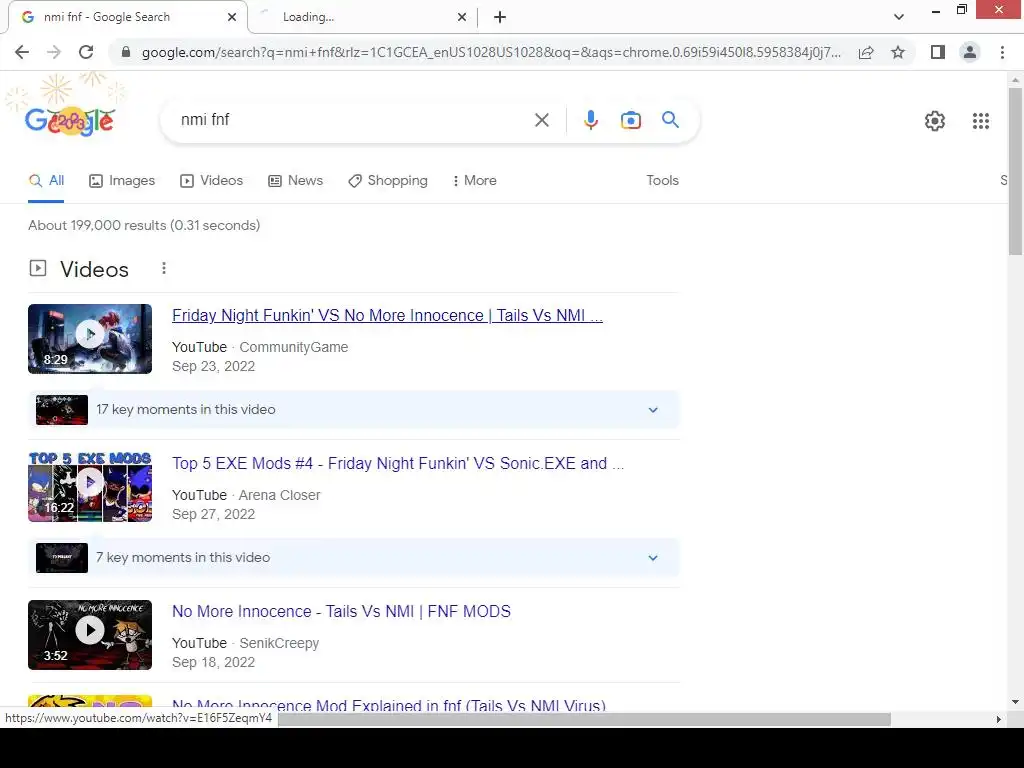The width and height of the screenshot is (1024, 768).
Task: Reload the current page
Action: click(86, 52)
